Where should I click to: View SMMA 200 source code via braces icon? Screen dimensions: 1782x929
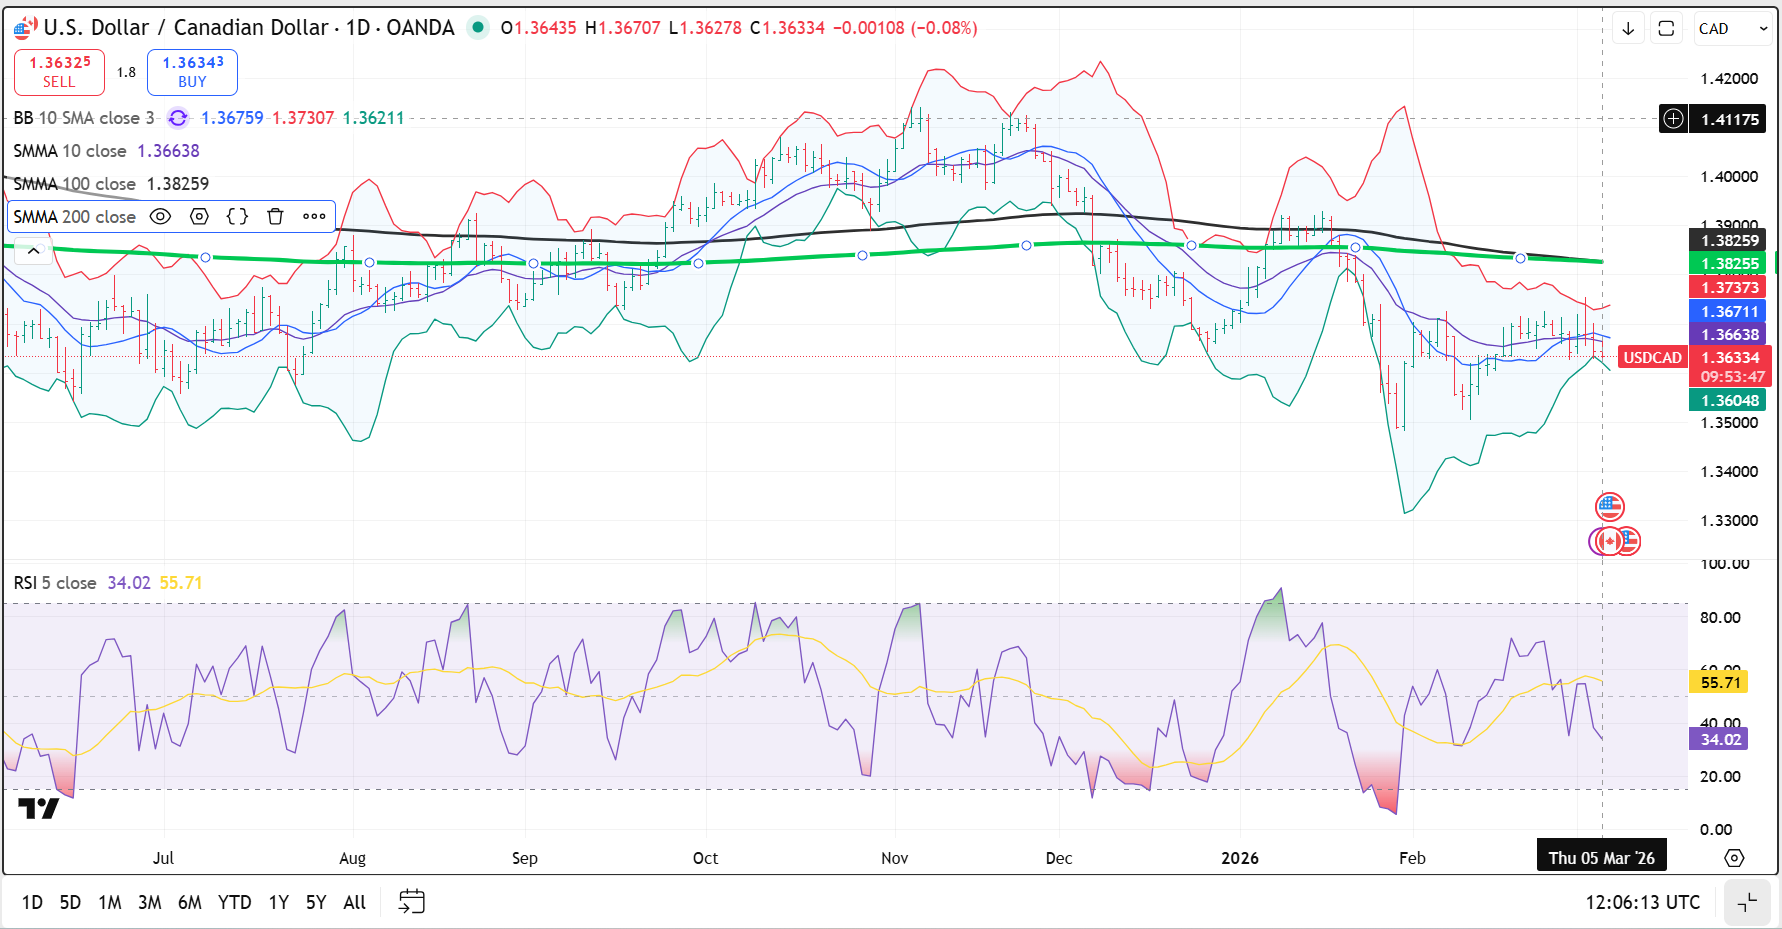pos(237,217)
